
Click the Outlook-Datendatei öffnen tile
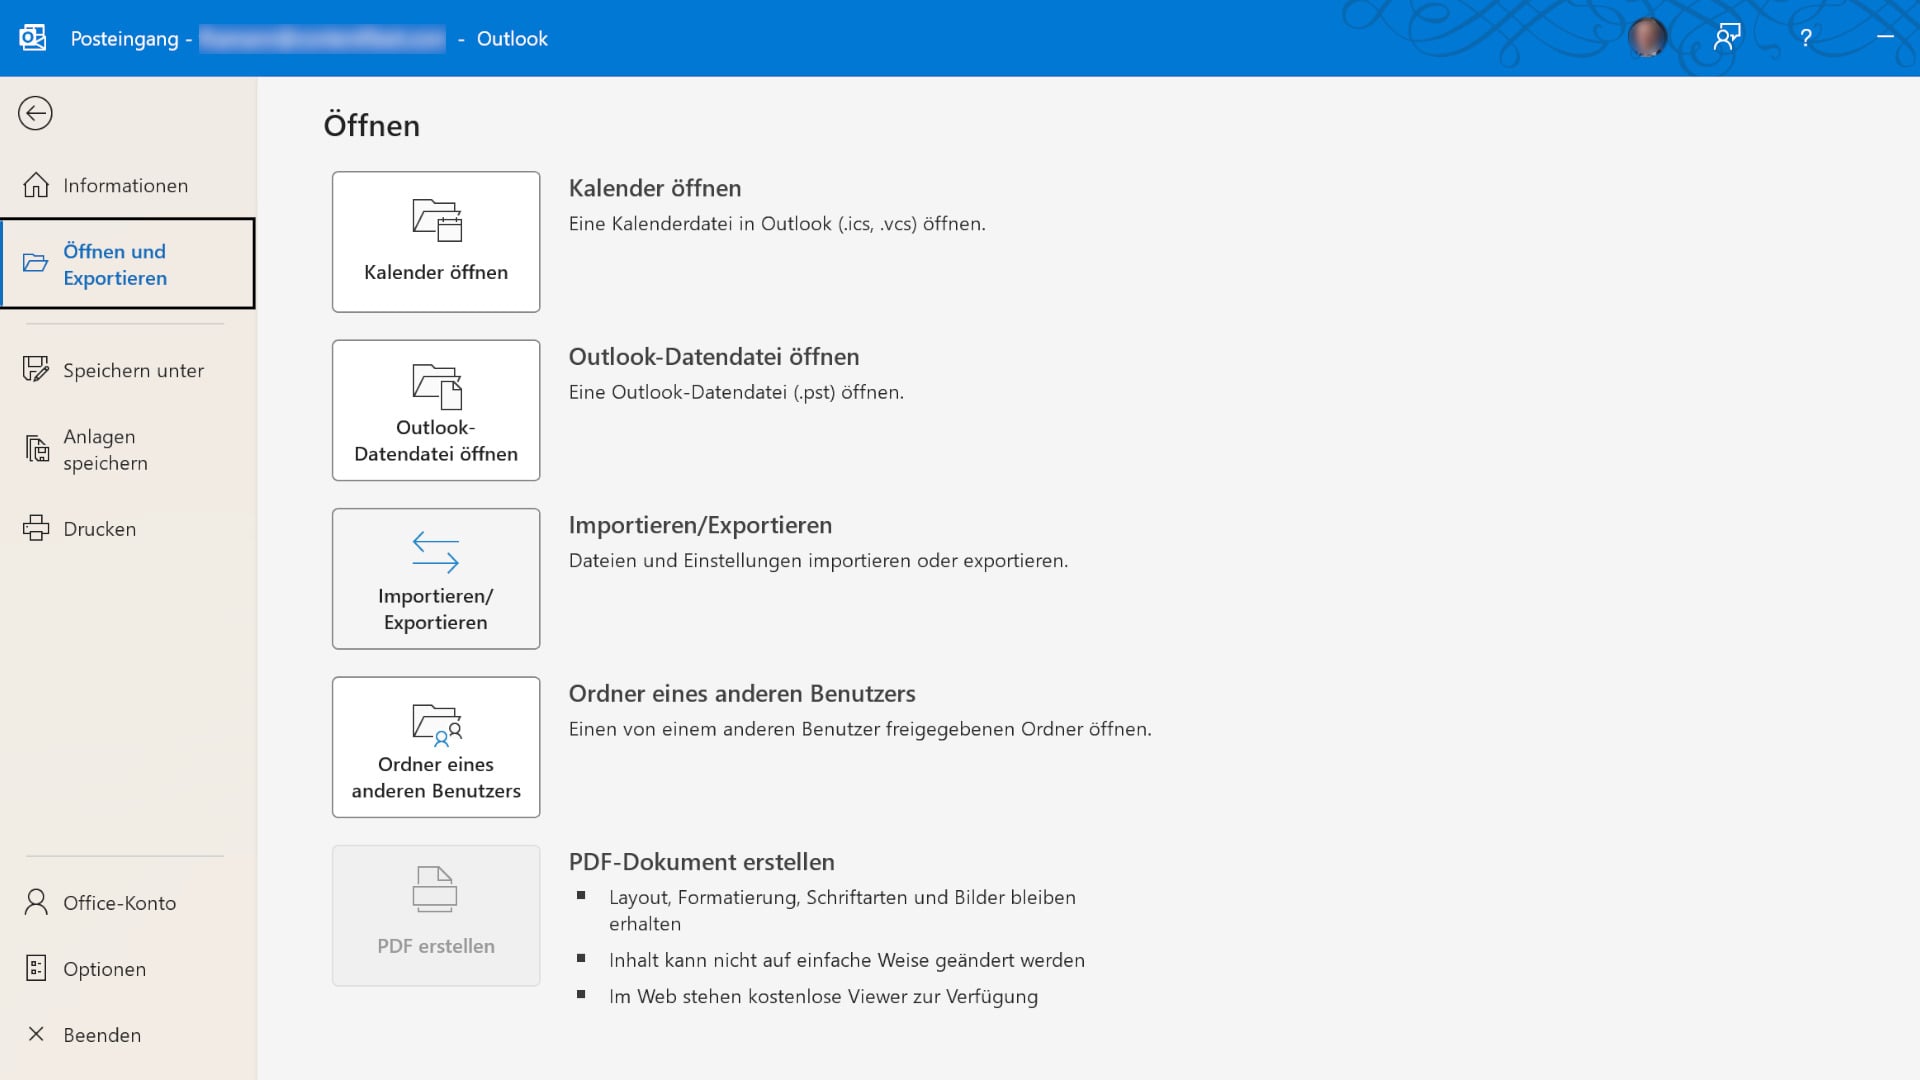tap(436, 410)
